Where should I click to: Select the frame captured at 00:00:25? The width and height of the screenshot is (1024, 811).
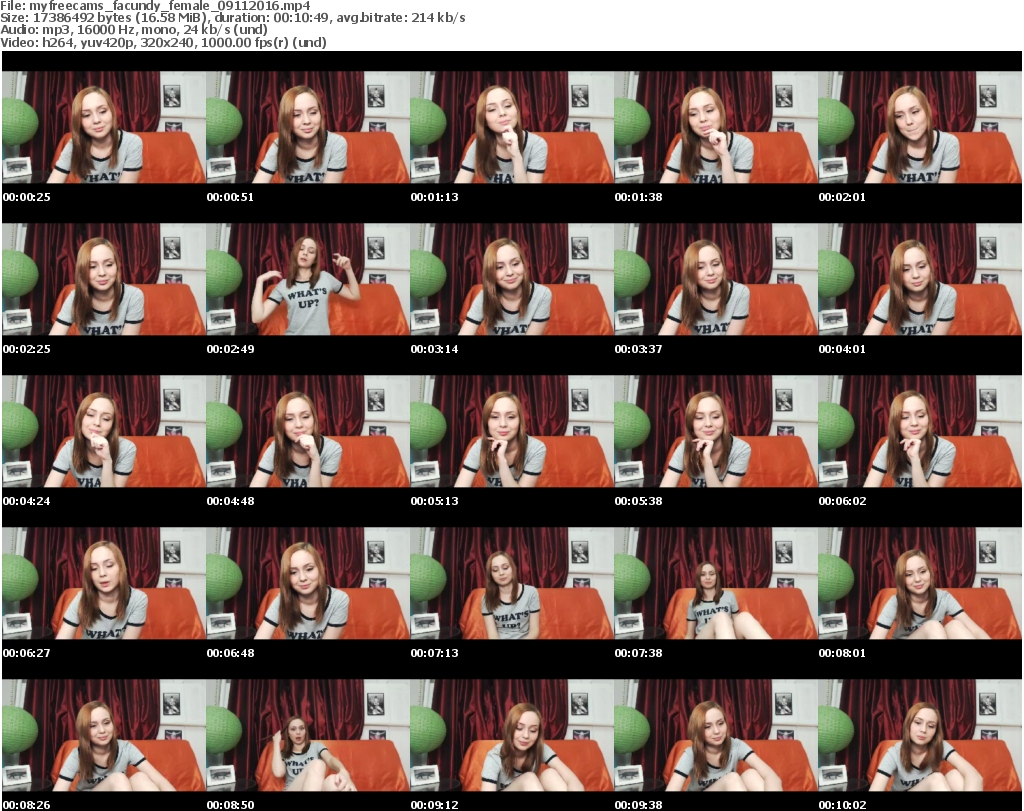click(x=104, y=127)
